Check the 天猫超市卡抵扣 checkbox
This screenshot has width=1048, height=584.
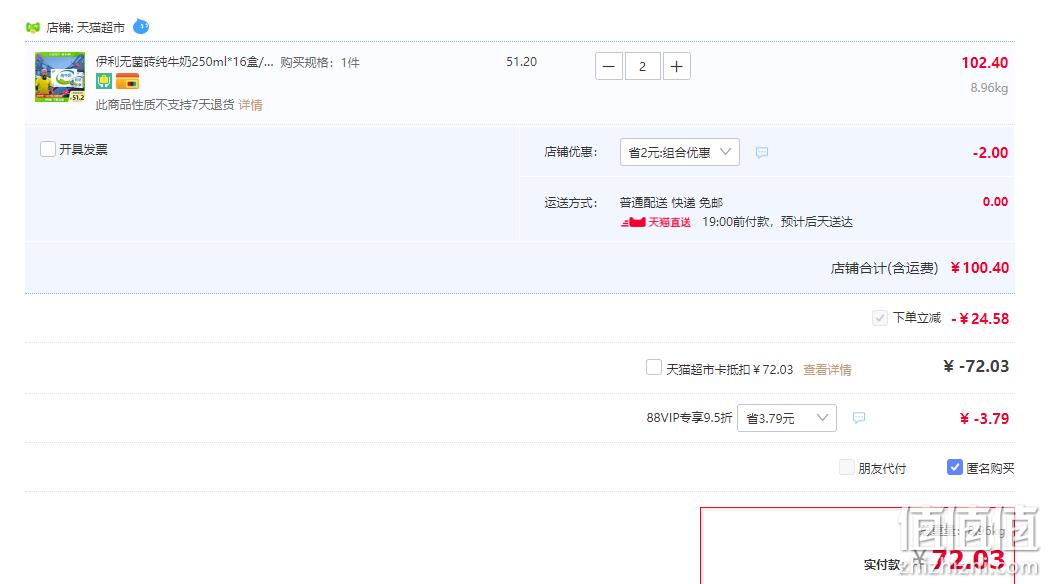(x=654, y=368)
